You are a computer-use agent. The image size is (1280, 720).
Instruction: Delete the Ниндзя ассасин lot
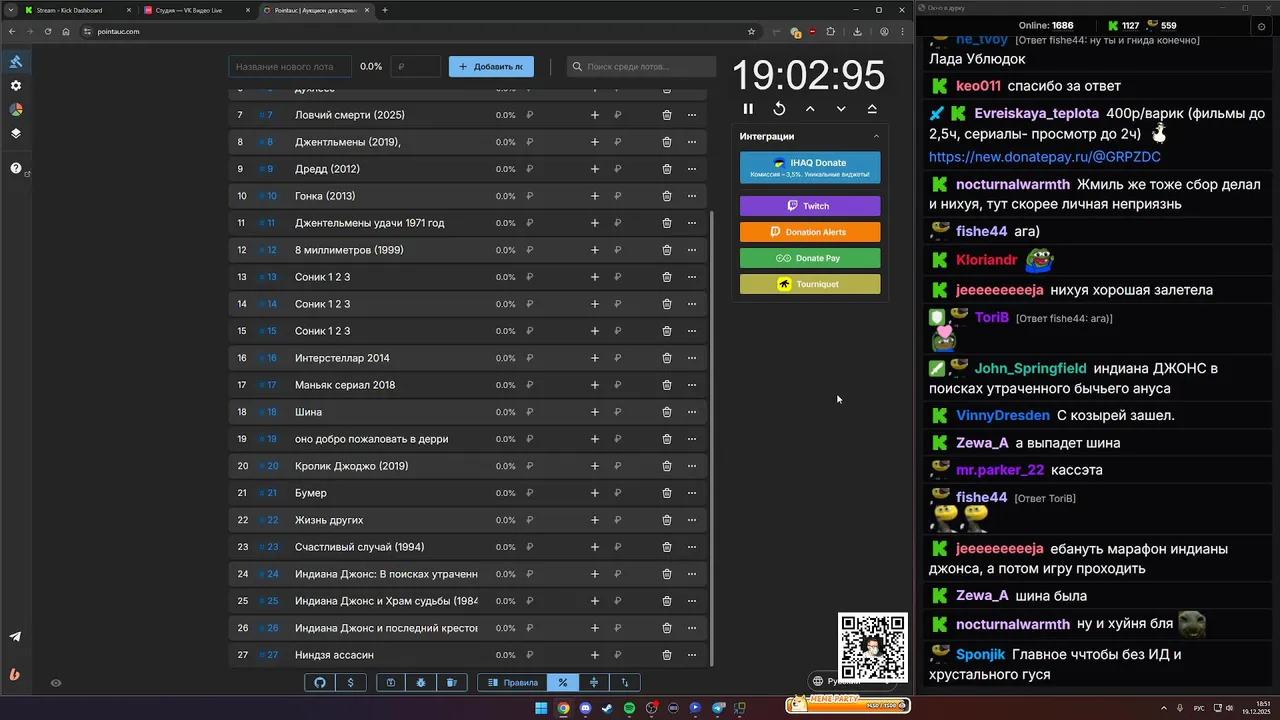(x=667, y=655)
